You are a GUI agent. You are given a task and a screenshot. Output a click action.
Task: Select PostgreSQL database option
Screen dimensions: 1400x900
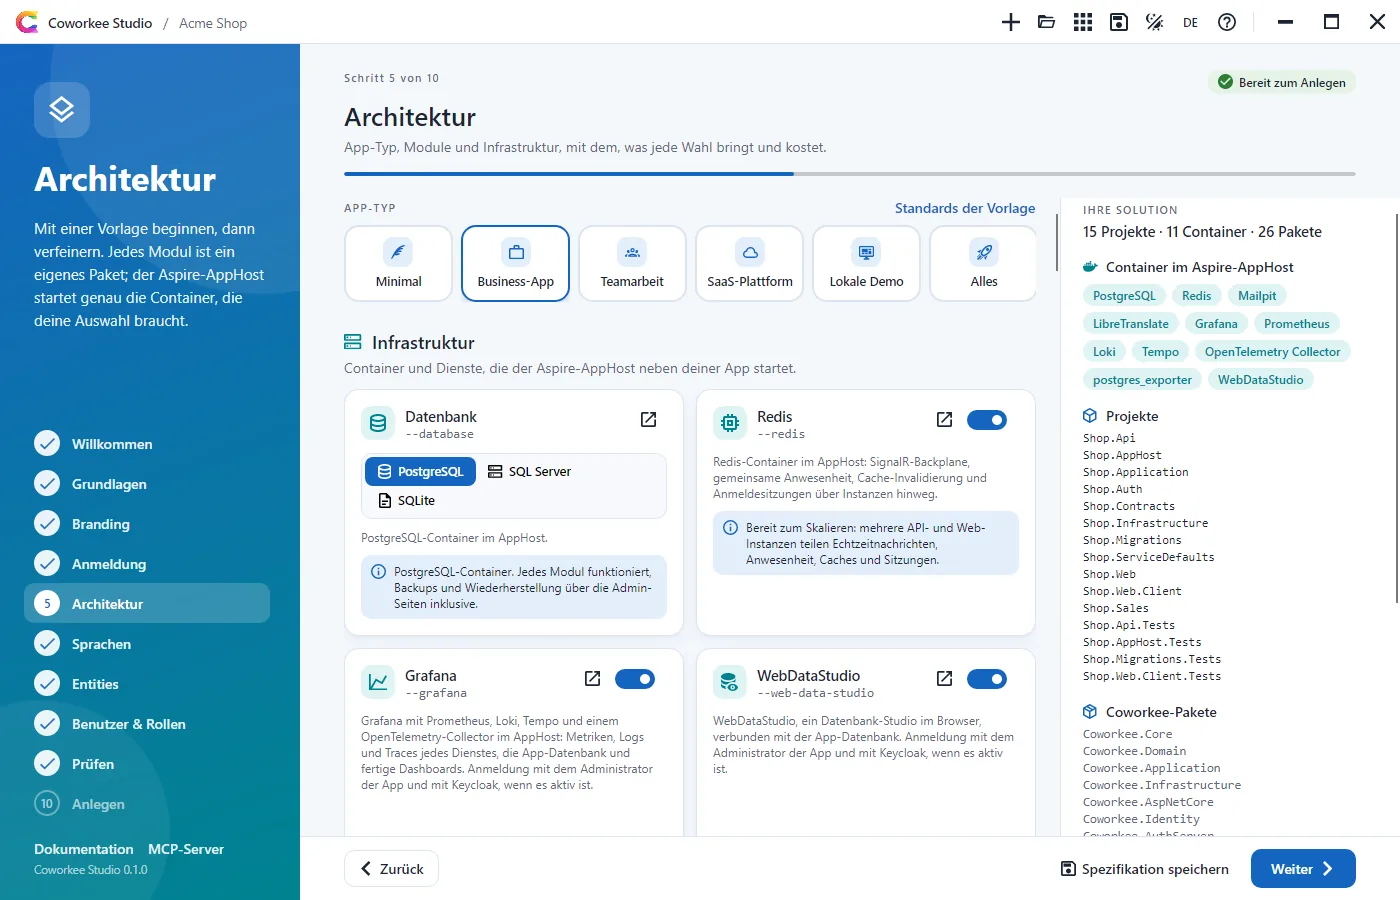[x=421, y=471]
